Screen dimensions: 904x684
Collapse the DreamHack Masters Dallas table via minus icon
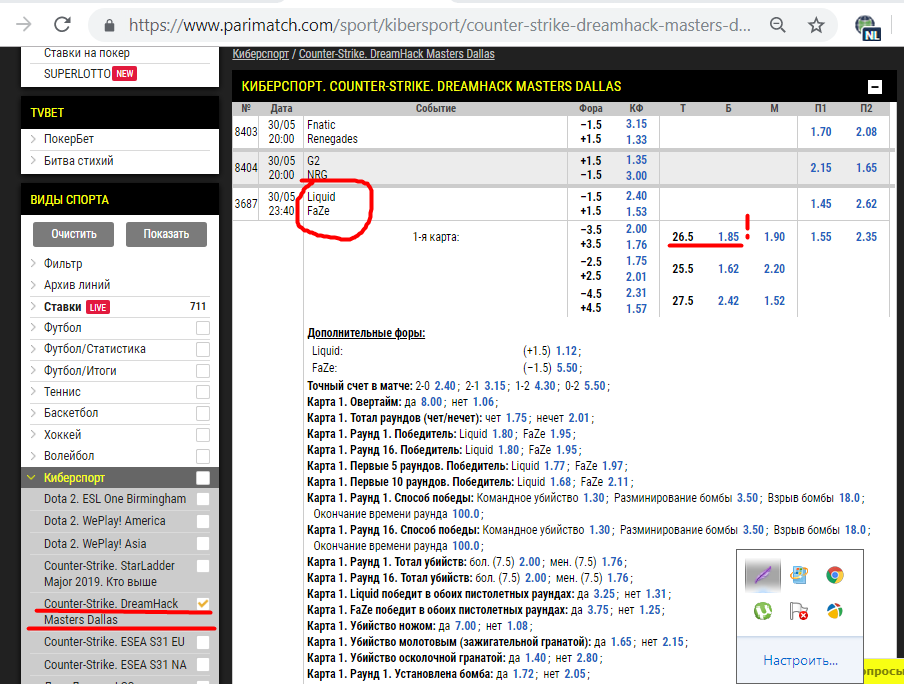coord(875,87)
